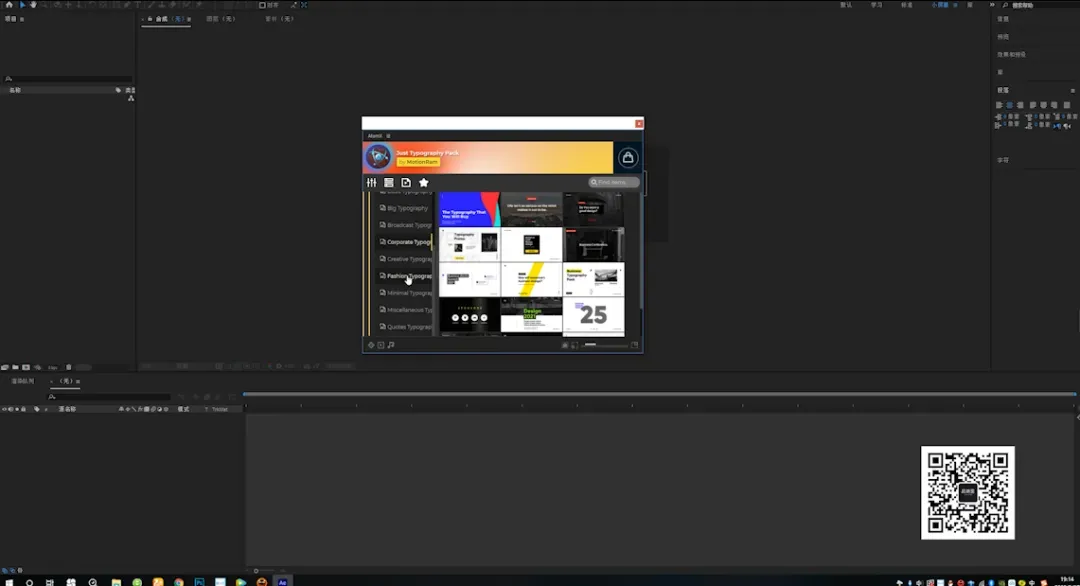Select the Broadcast Typography category
The height and width of the screenshot is (586, 1080).
(x=405, y=225)
